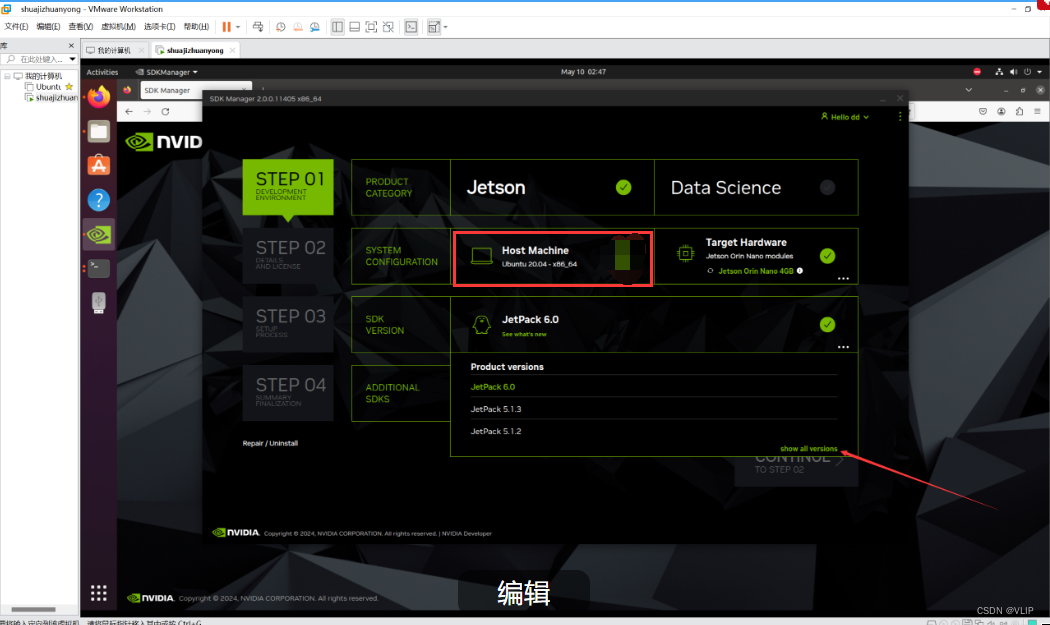Open the Files app in Ubuntu dock
This screenshot has width=1050, height=625.
click(98, 131)
